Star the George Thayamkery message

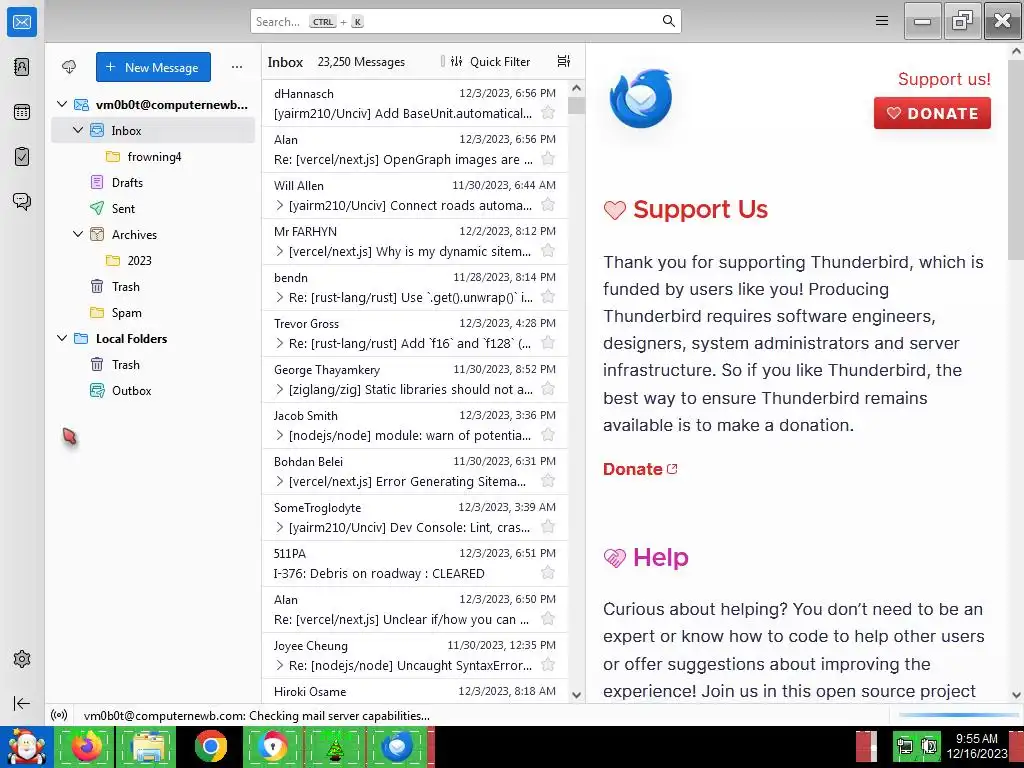point(548,389)
